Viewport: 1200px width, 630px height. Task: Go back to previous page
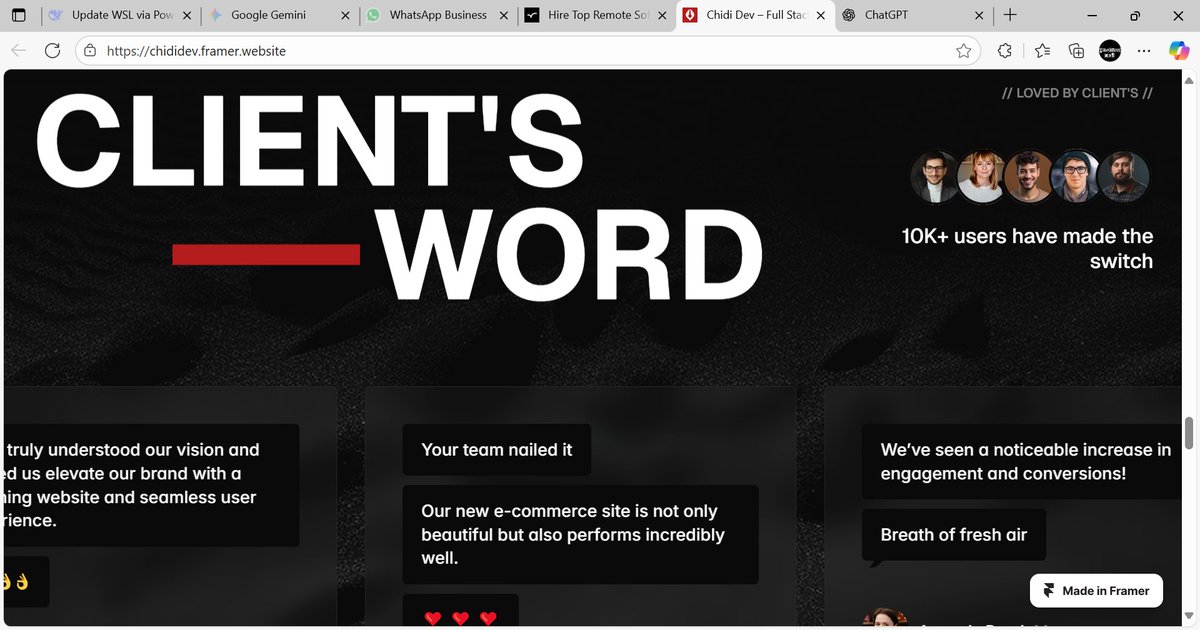[x=19, y=50]
